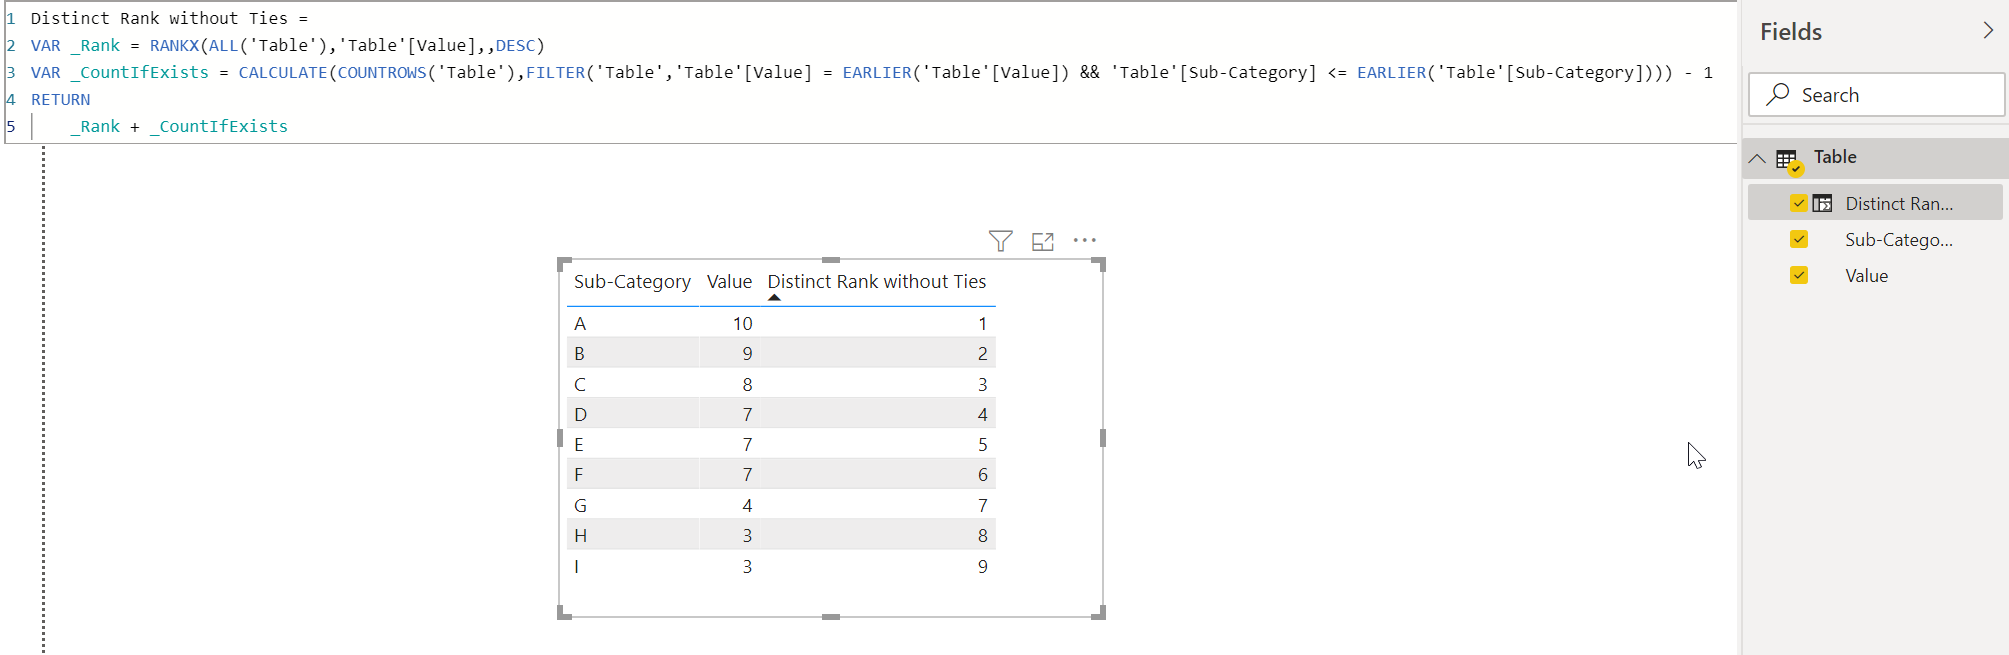This screenshot has width=2009, height=655.
Task: Click RETURN keyword in formula
Action: click(x=60, y=99)
